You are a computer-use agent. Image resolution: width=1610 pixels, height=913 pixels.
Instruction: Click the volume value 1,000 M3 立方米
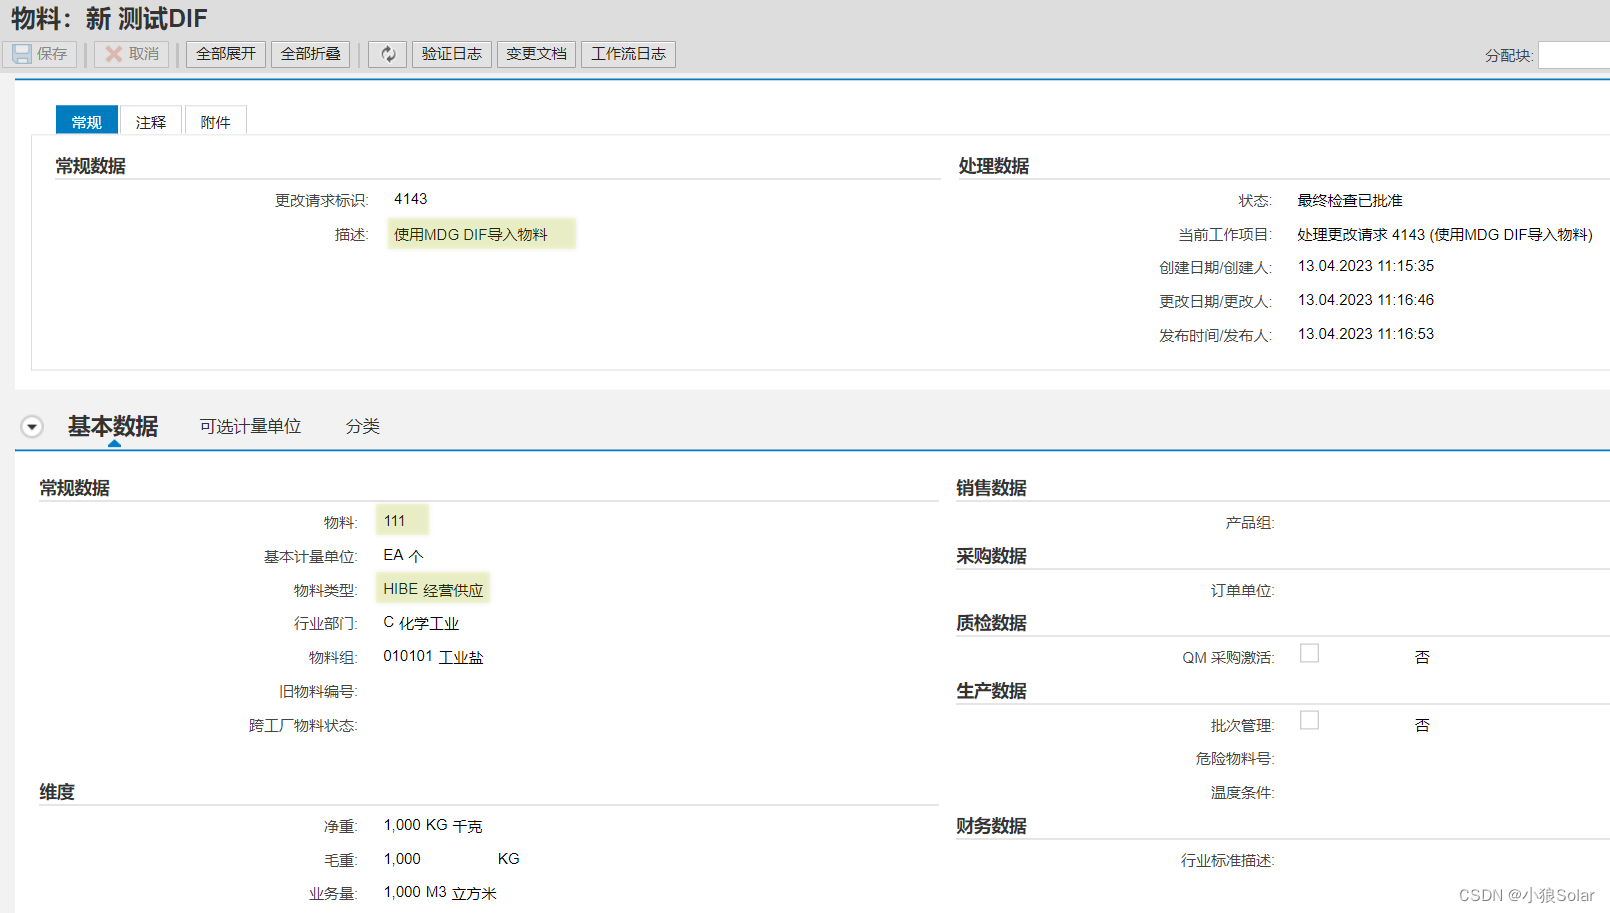click(440, 892)
